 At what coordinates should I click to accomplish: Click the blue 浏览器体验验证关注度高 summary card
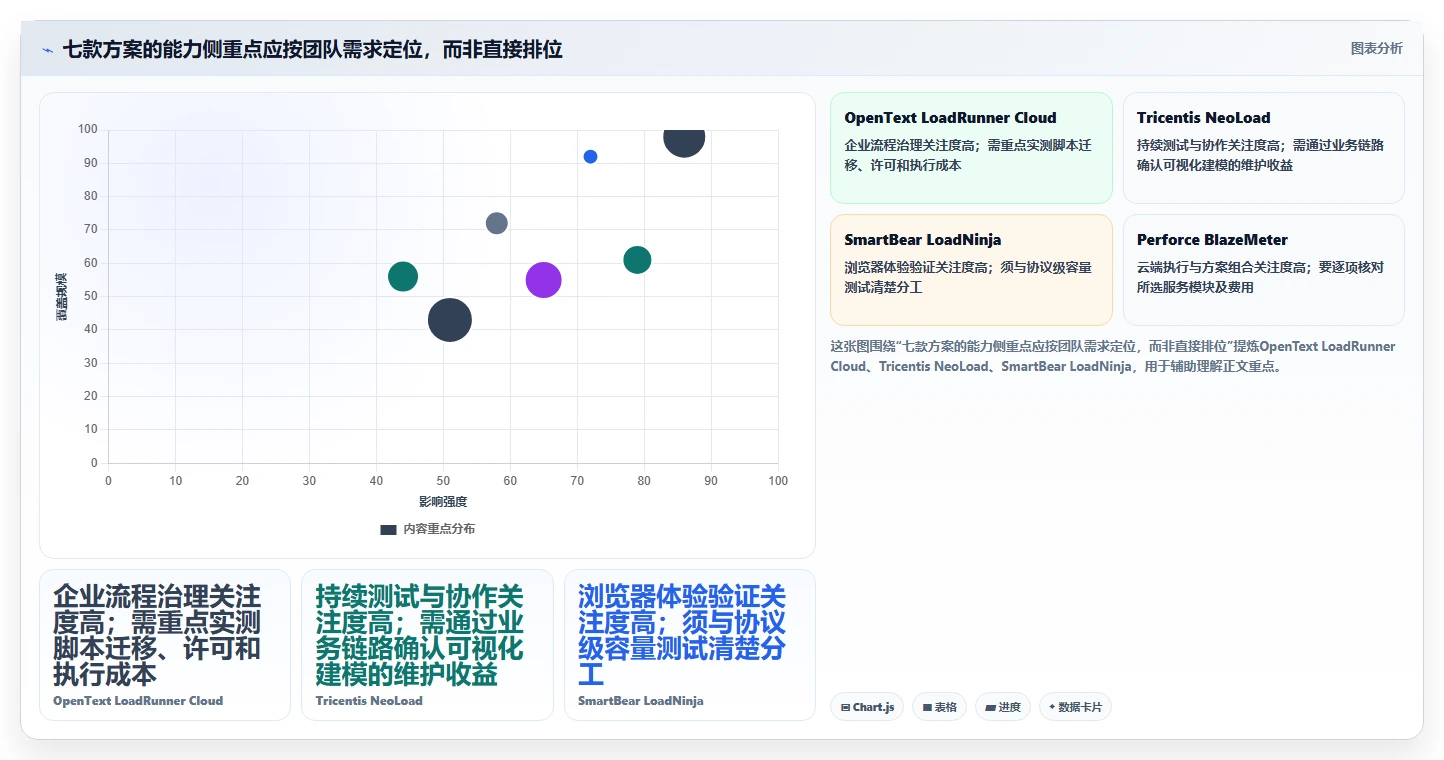coord(690,645)
